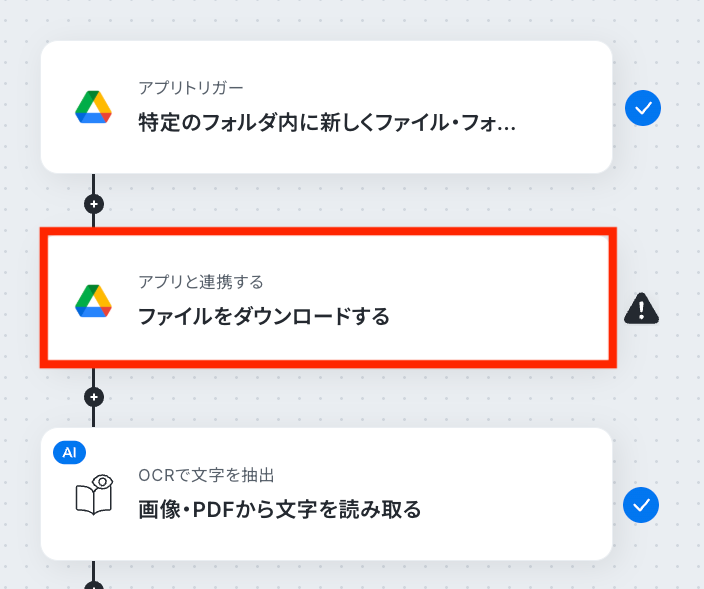Click the blue checkmark beside the trigger card

coord(643,108)
